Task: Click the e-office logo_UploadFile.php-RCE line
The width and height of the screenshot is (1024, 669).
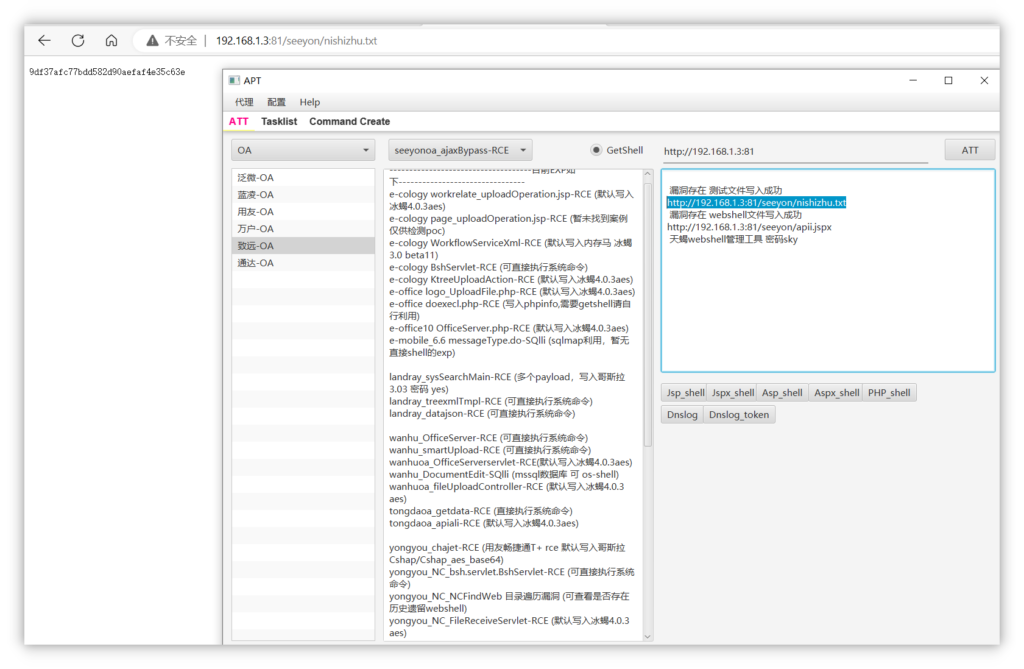Action: click(512, 291)
